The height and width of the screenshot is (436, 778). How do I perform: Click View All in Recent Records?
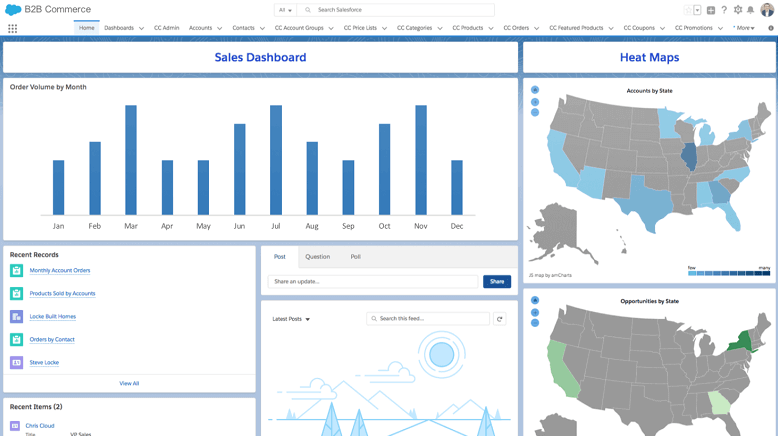pyautogui.click(x=129, y=383)
